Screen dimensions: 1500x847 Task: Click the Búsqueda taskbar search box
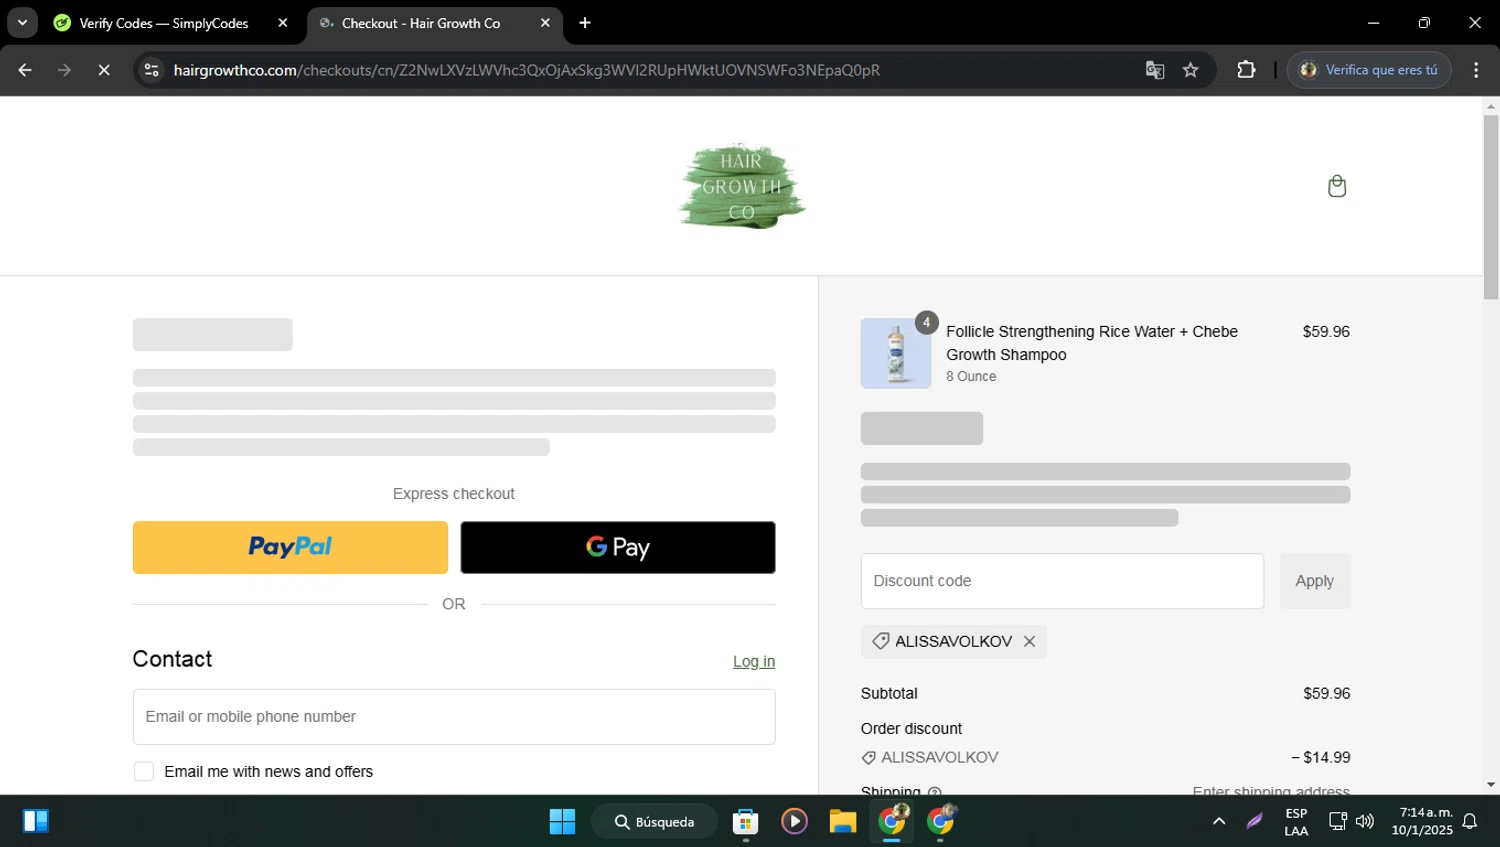coord(656,821)
